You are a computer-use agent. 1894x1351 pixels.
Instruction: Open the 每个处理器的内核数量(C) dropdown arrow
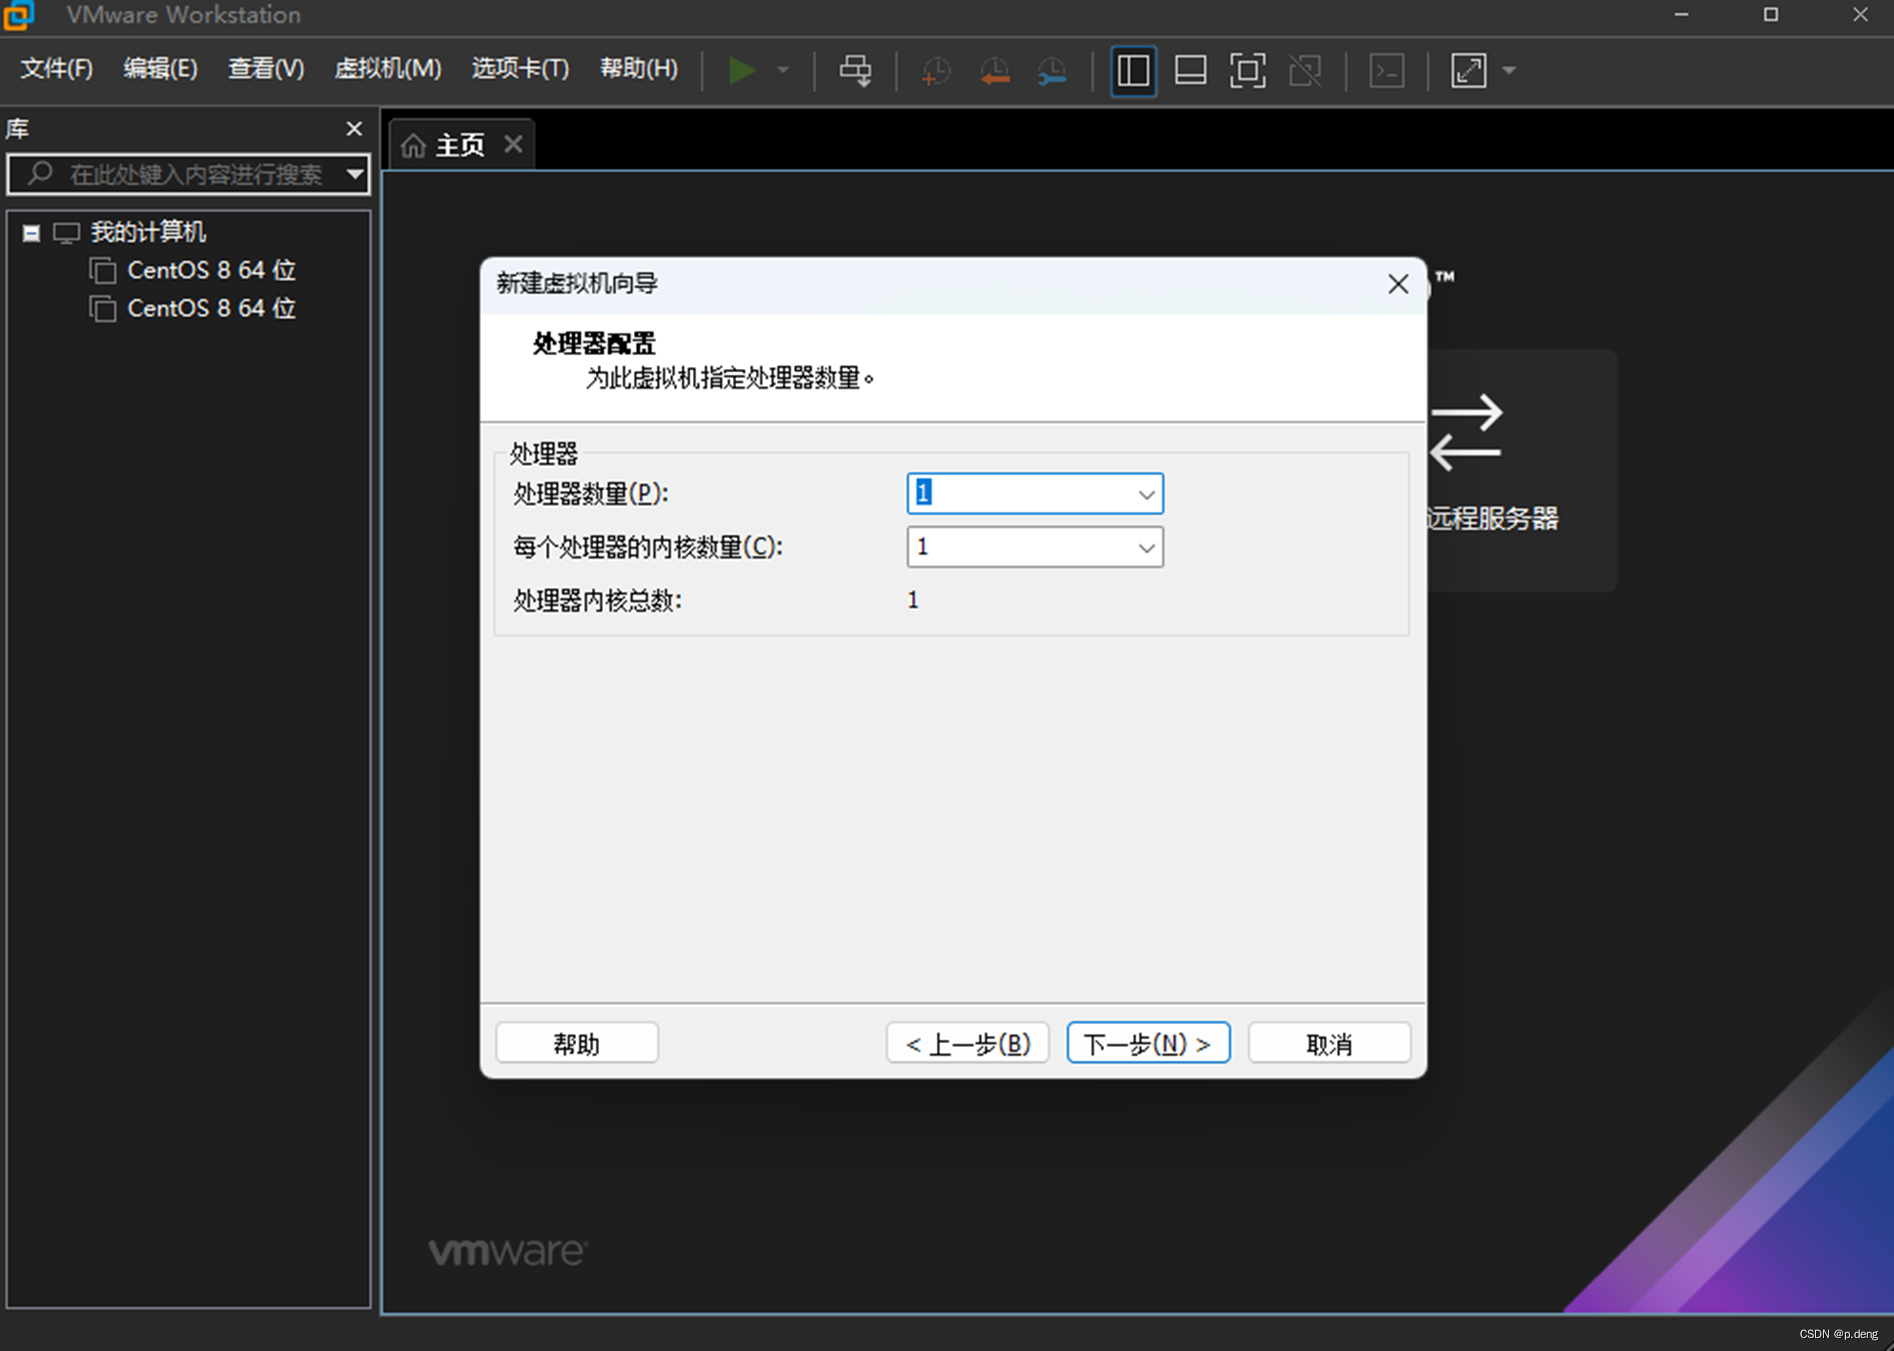coord(1146,548)
